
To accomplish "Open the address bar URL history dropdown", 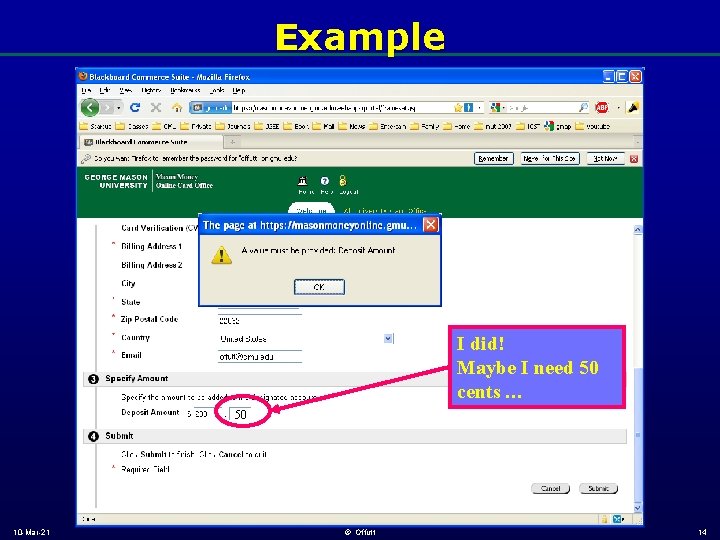I will click(479, 107).
